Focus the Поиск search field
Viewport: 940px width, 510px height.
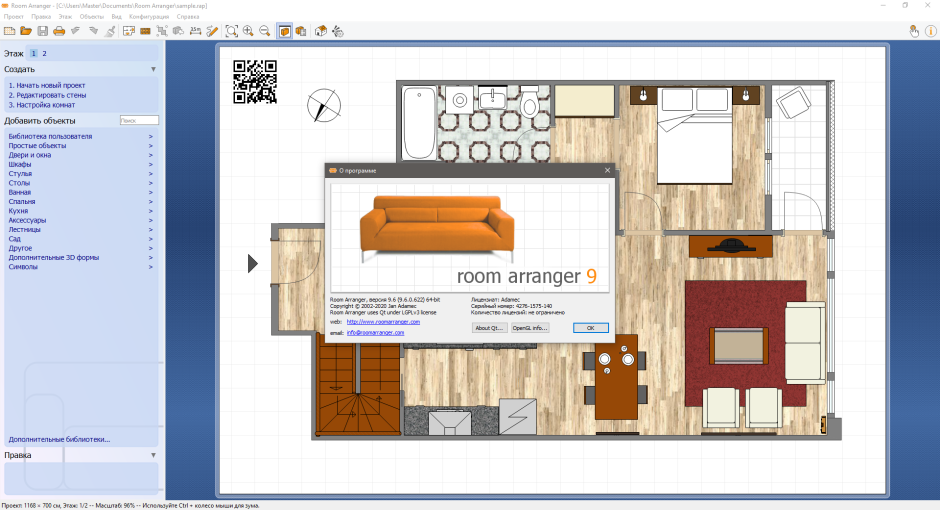(139, 120)
